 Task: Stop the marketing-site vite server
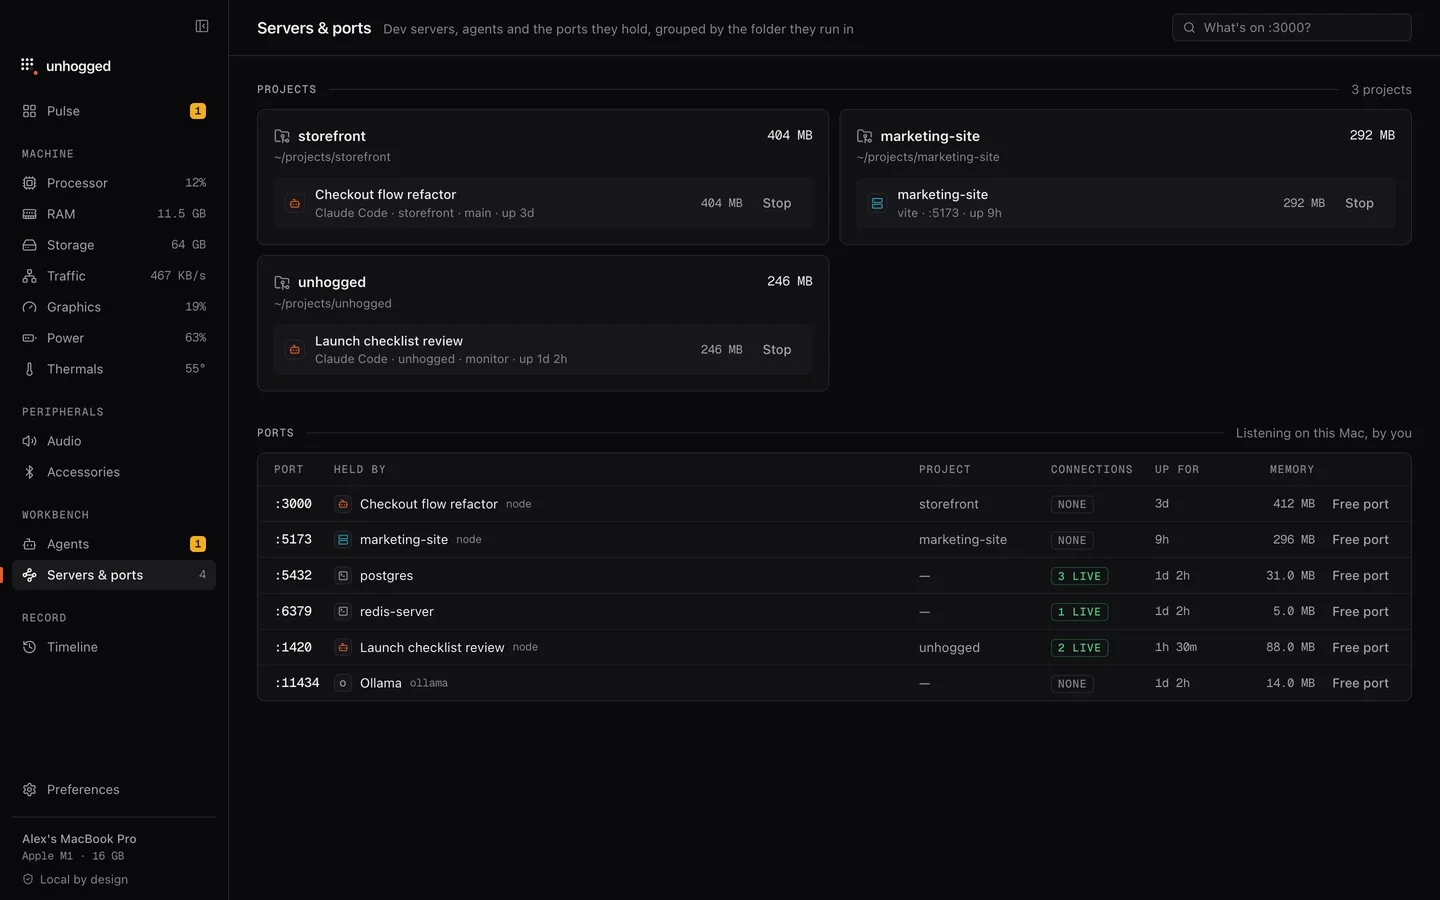[1359, 203]
